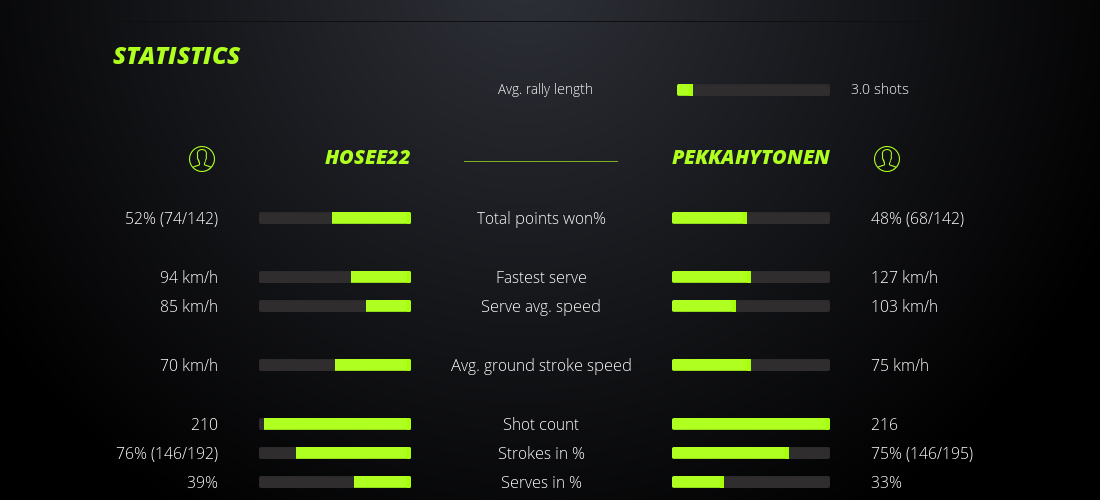Click PEKKAHYTONEN's Total points won bar

click(751, 218)
